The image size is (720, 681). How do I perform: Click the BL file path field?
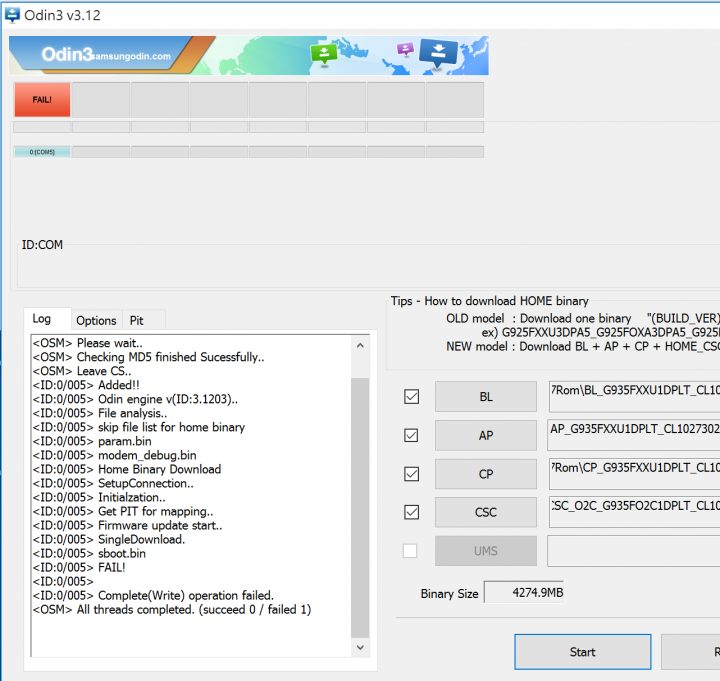coord(634,396)
